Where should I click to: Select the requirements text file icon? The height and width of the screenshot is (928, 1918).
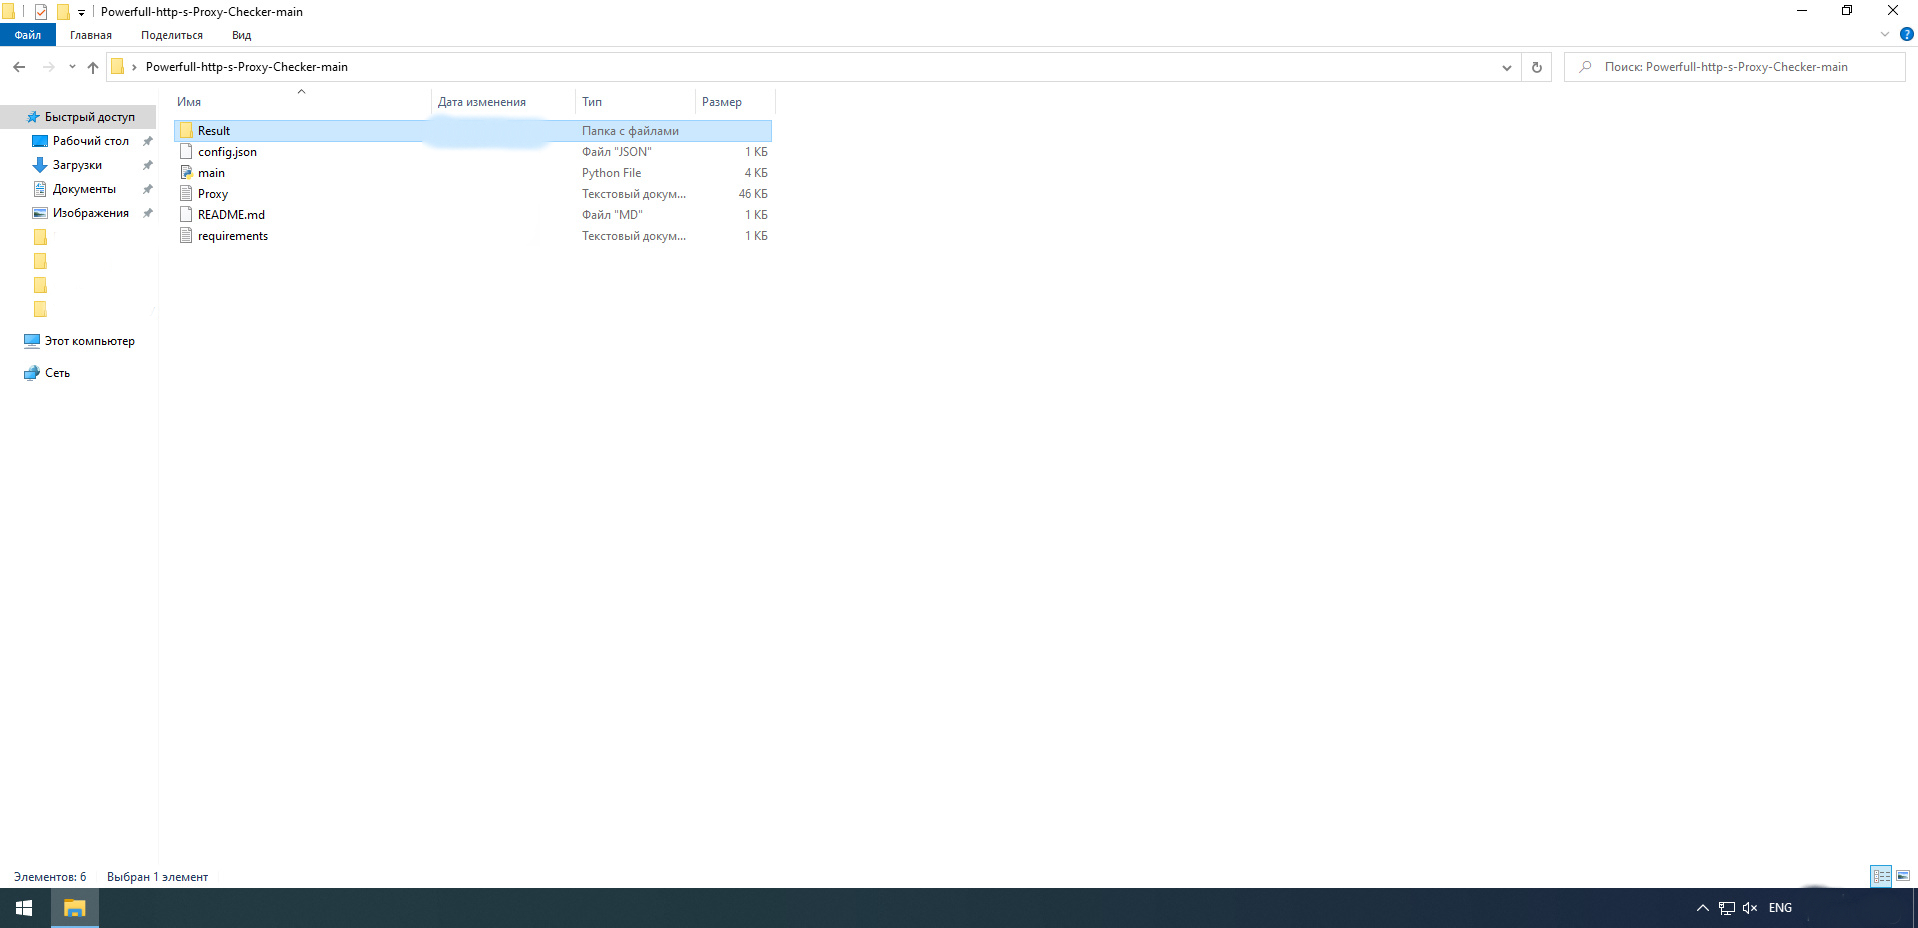pos(186,236)
